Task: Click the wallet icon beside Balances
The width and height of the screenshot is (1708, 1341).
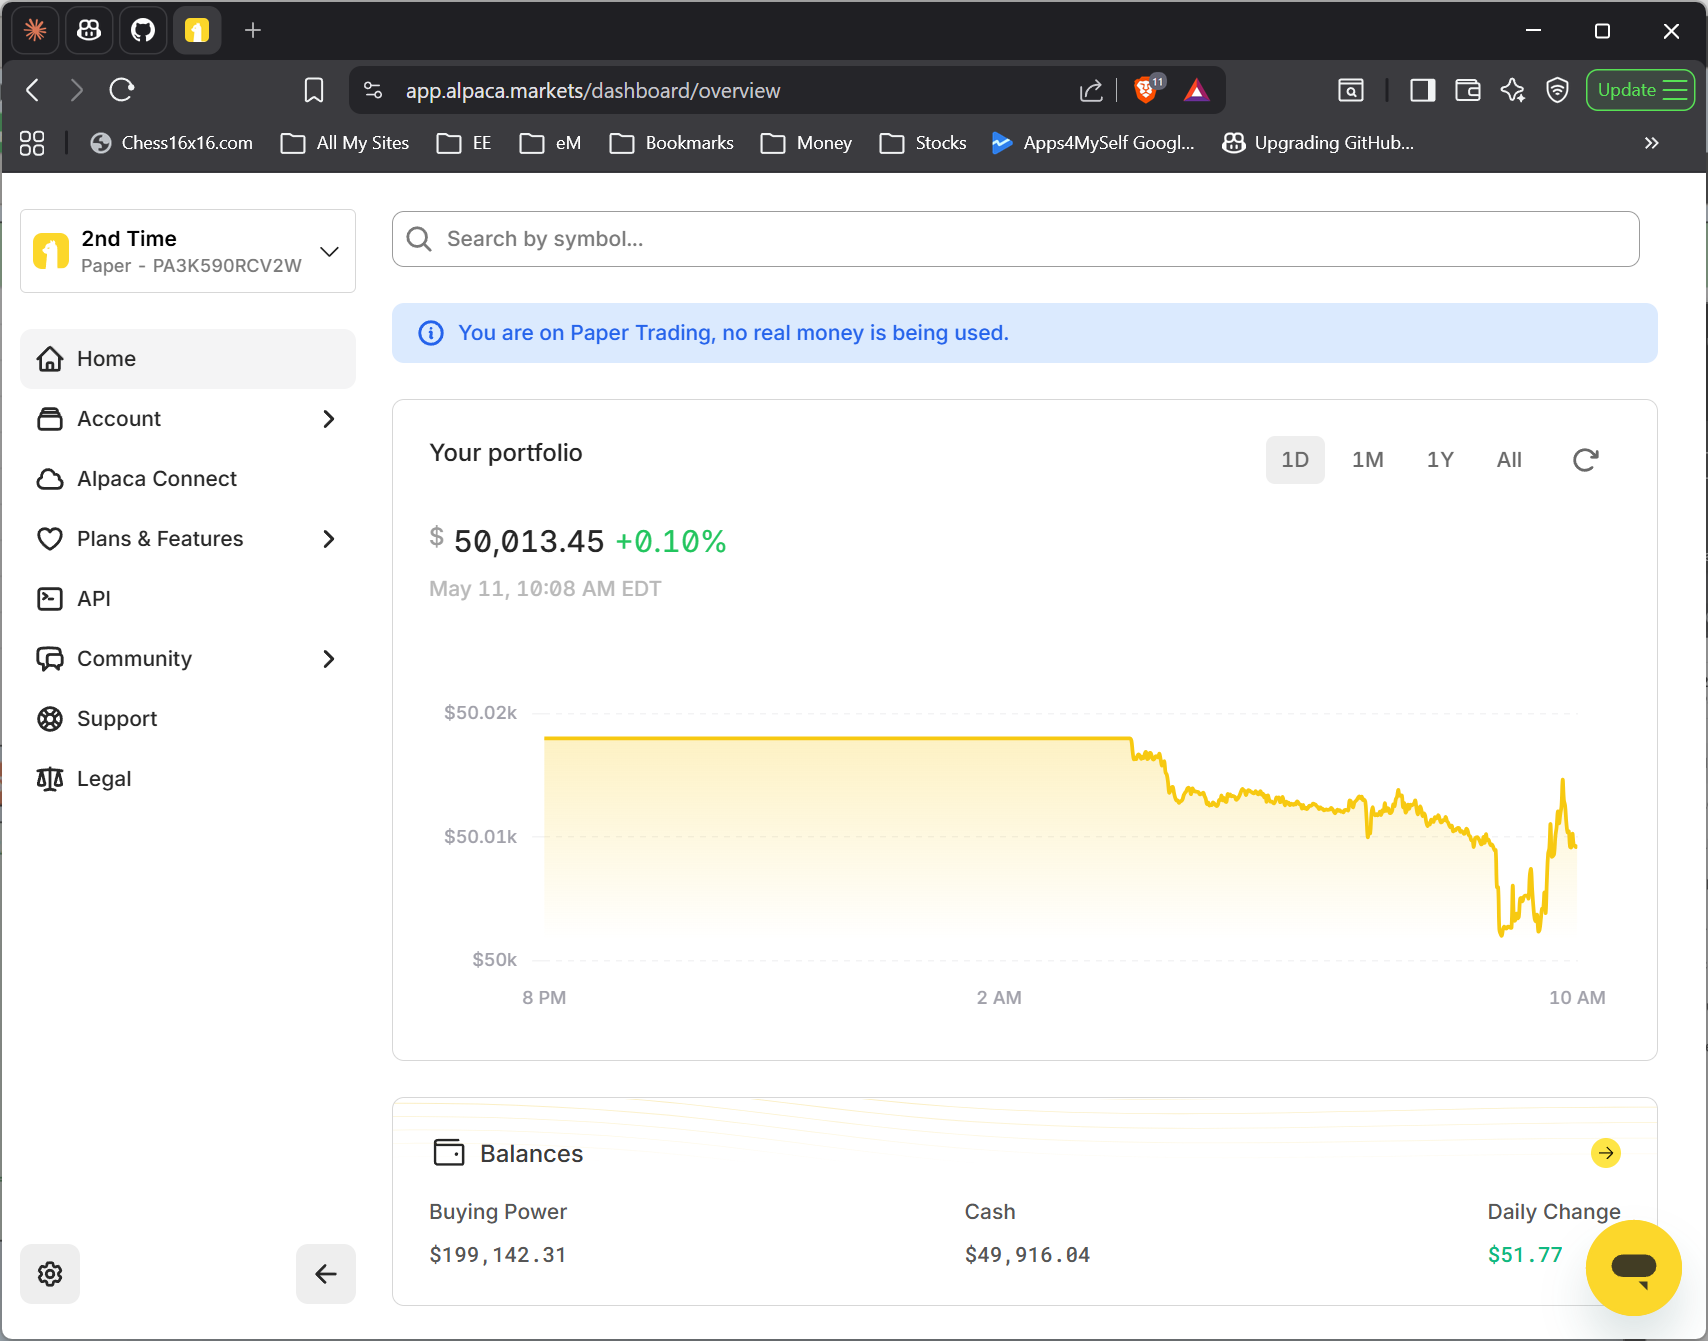Action: coord(449,1153)
